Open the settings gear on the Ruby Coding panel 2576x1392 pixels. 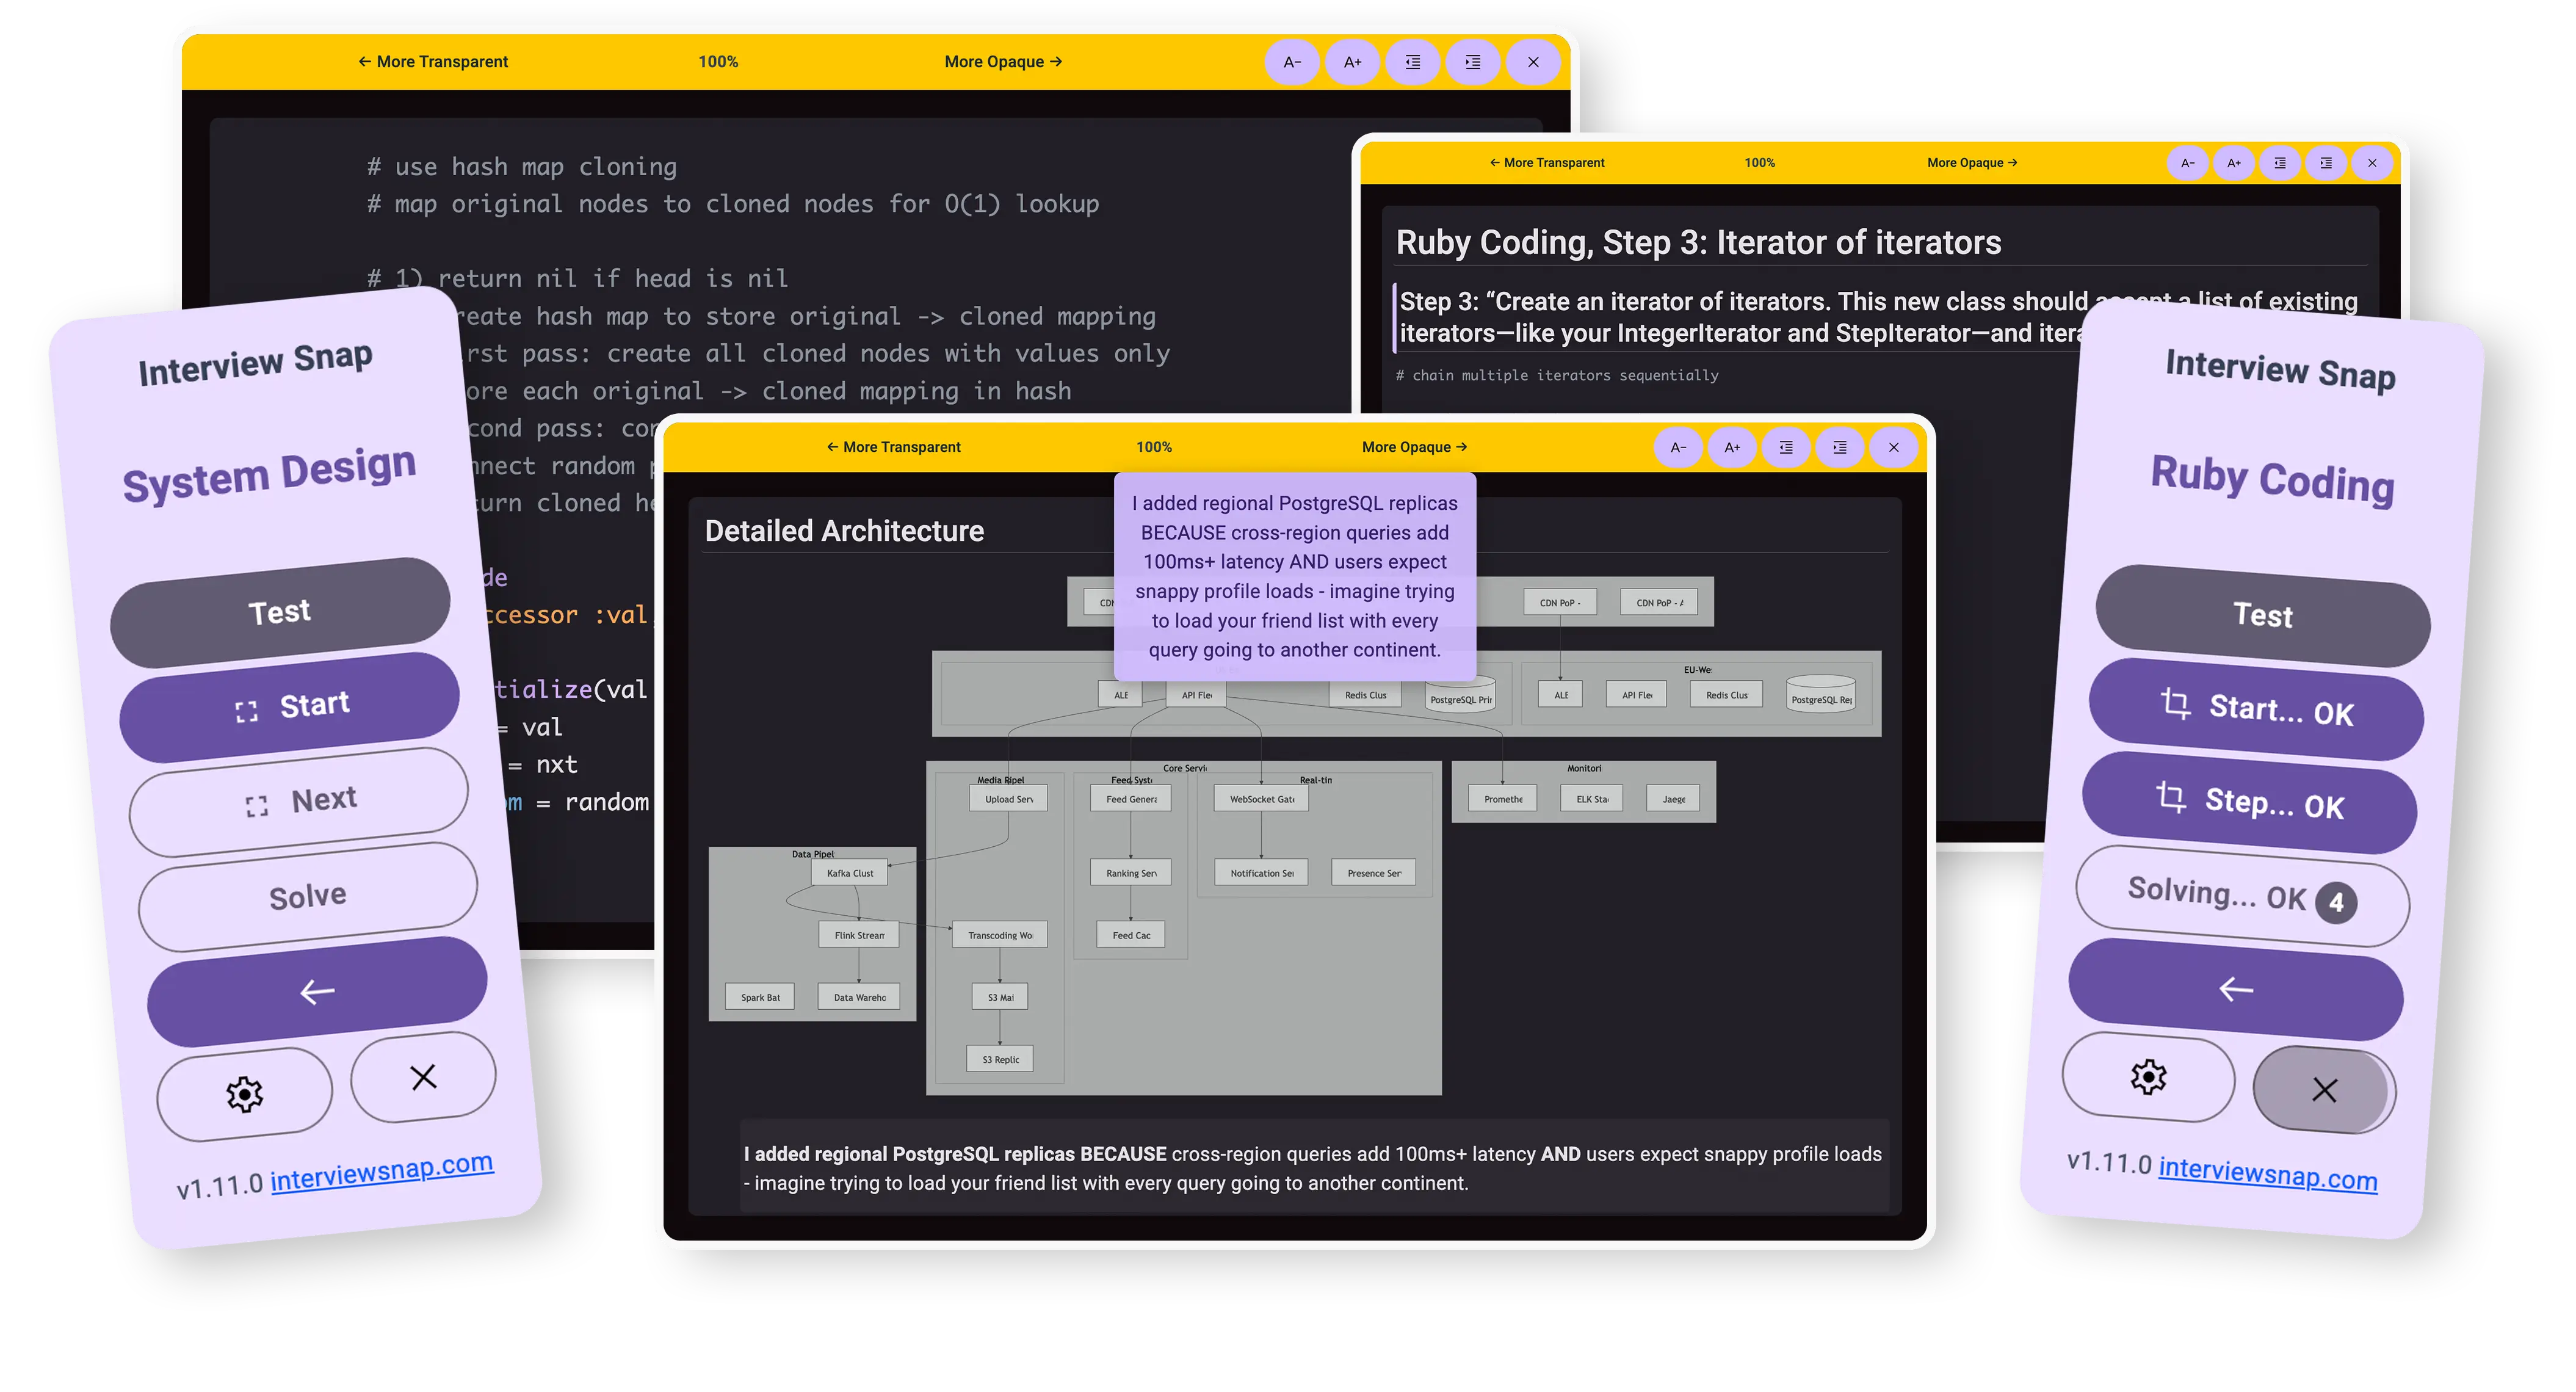tap(2148, 1077)
